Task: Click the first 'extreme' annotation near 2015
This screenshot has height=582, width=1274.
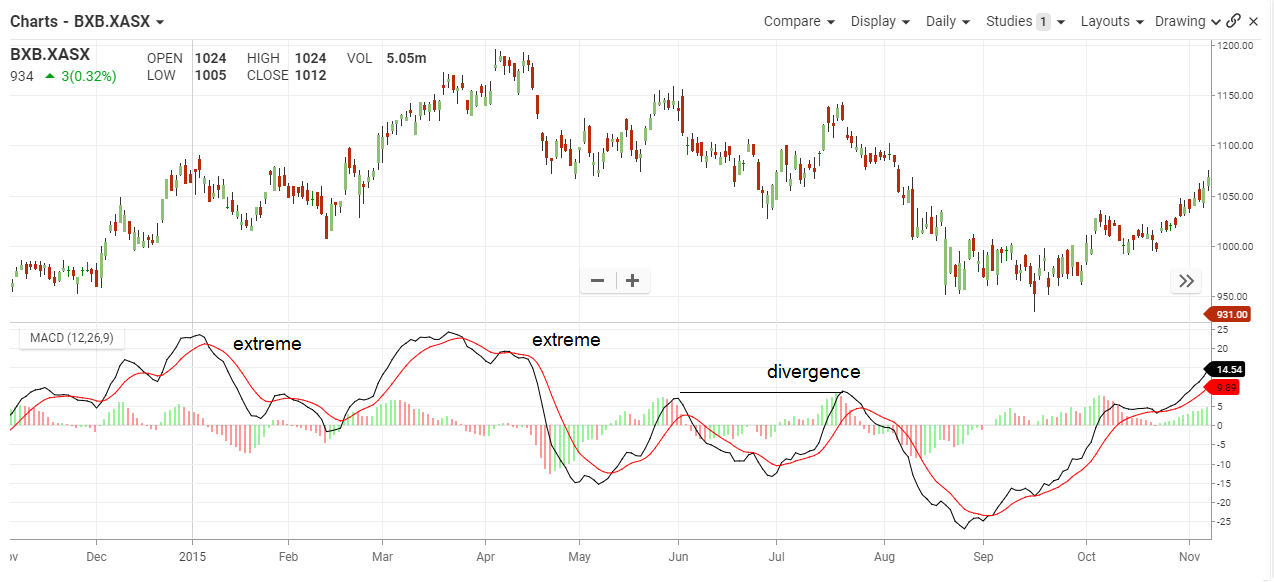Action: tap(267, 344)
